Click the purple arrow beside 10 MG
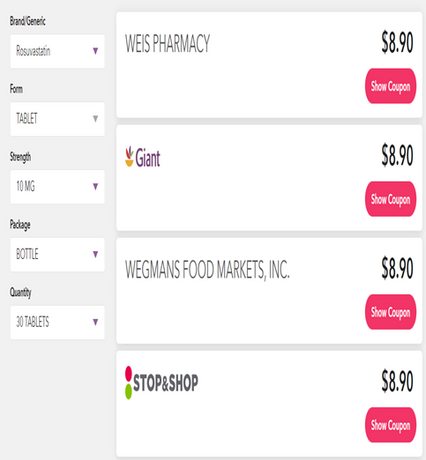 coord(95,186)
